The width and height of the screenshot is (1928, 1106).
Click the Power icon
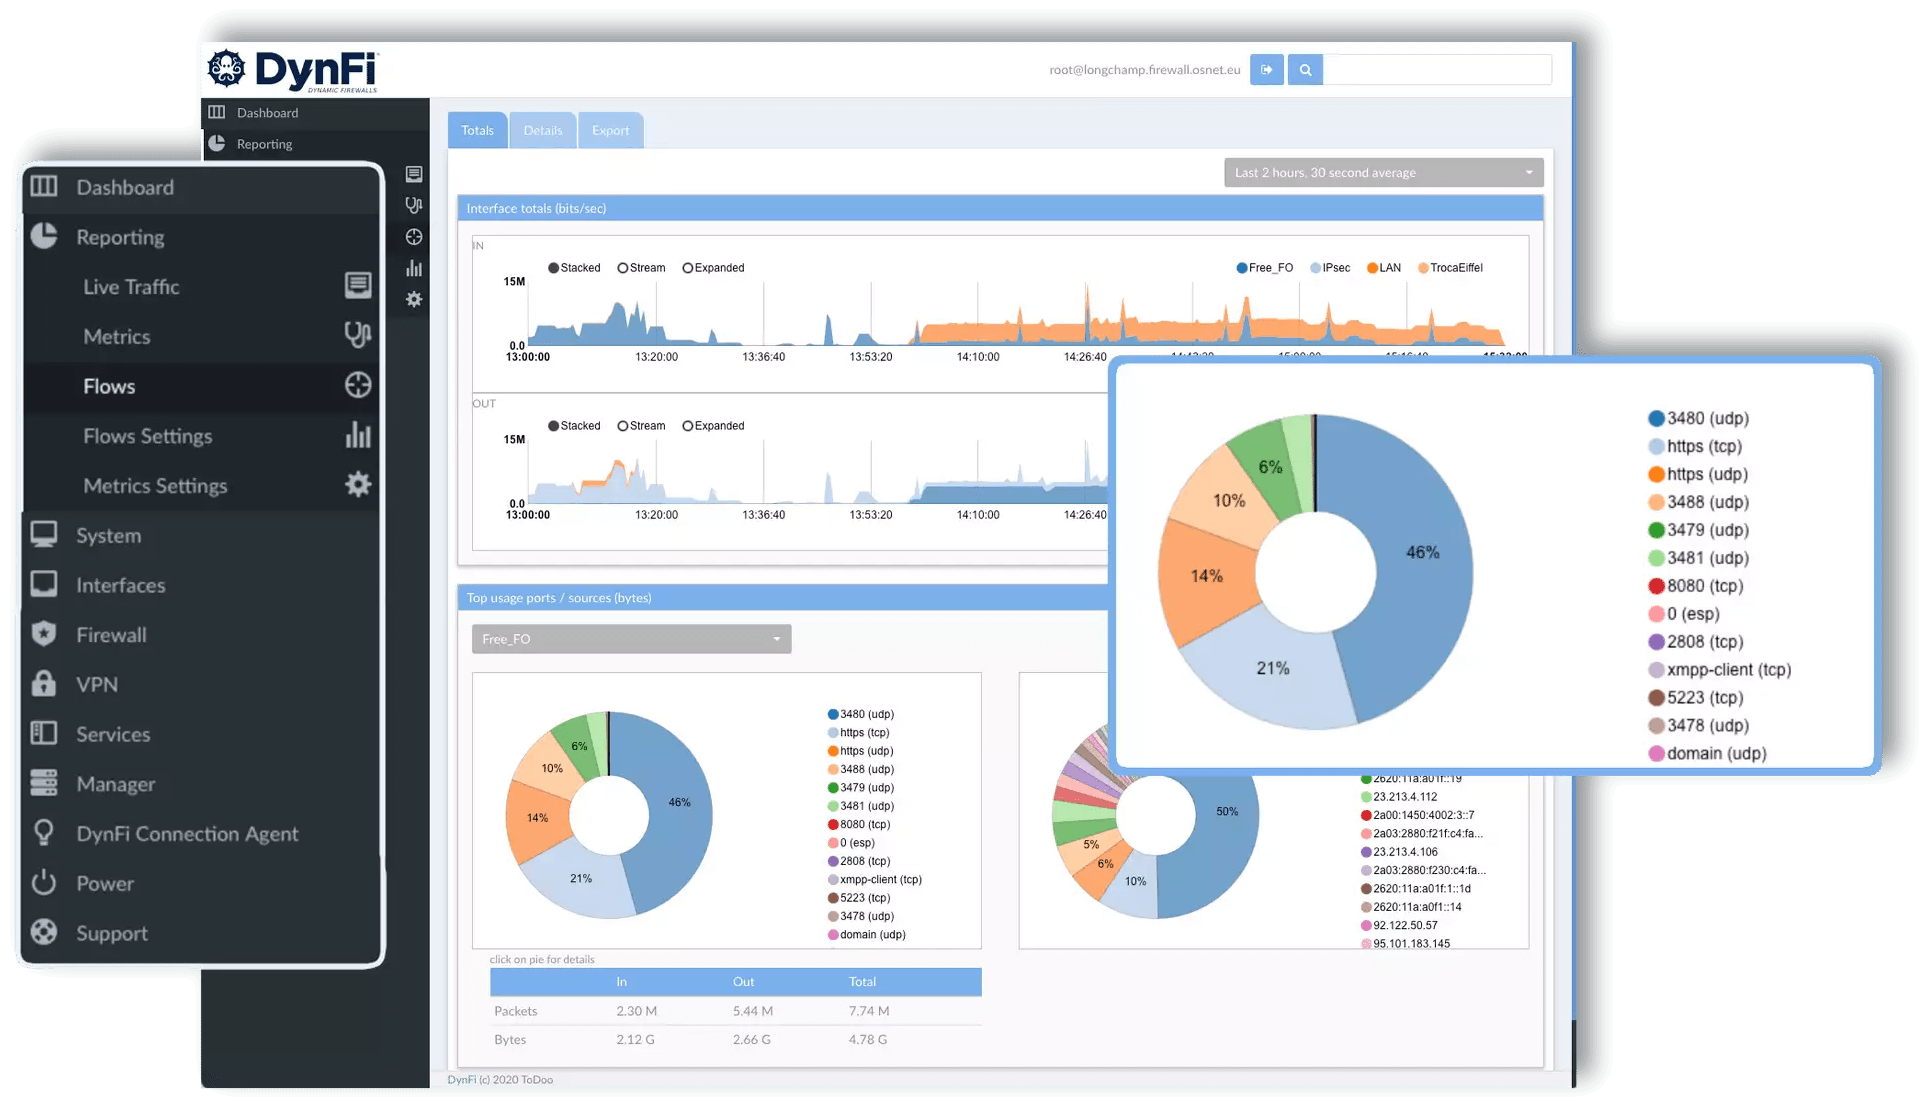(x=44, y=884)
